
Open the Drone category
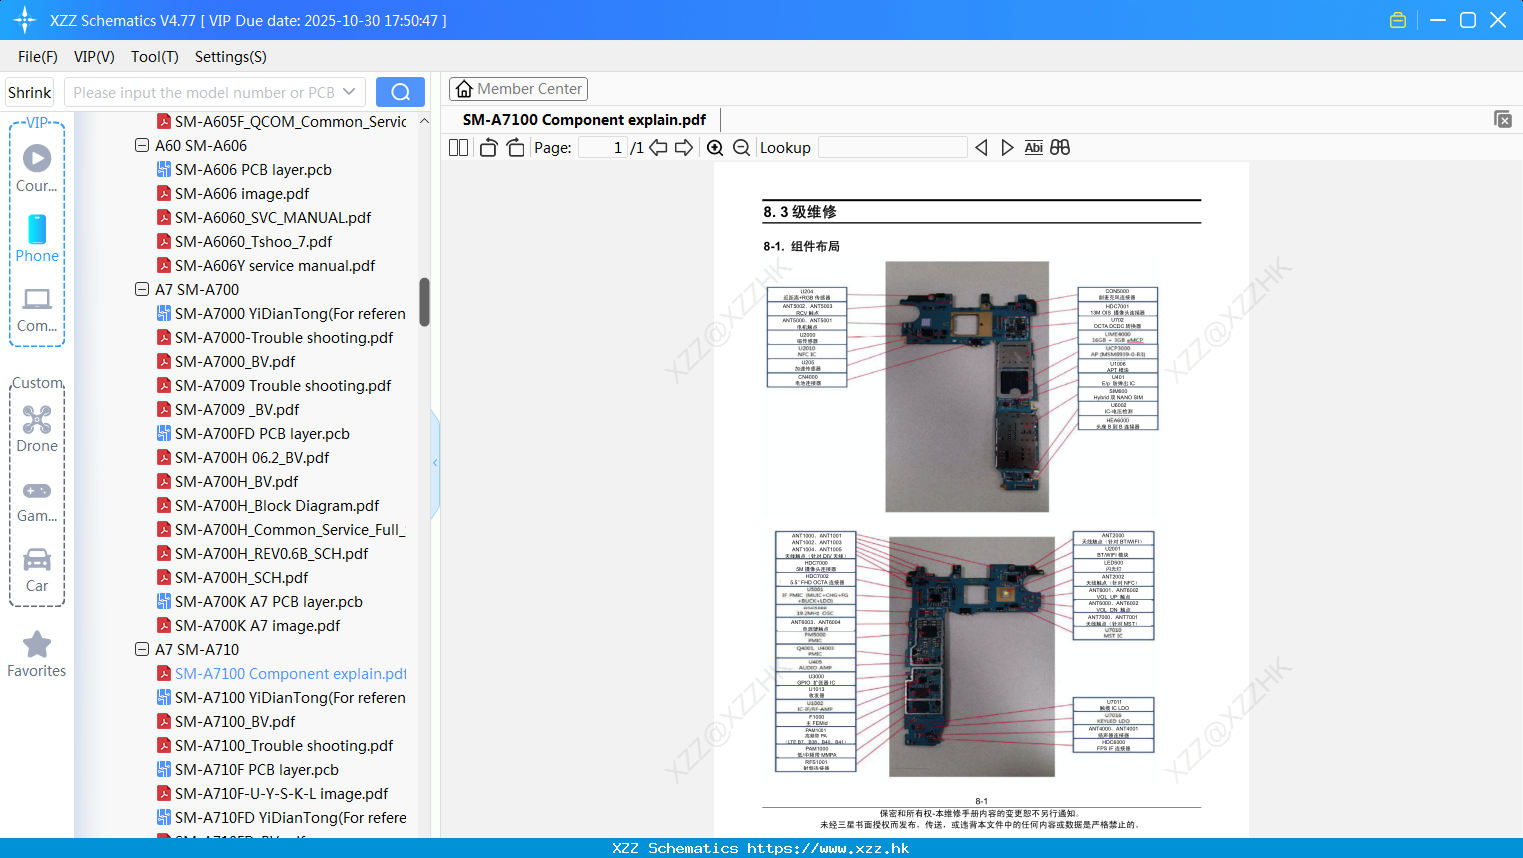pyautogui.click(x=37, y=428)
